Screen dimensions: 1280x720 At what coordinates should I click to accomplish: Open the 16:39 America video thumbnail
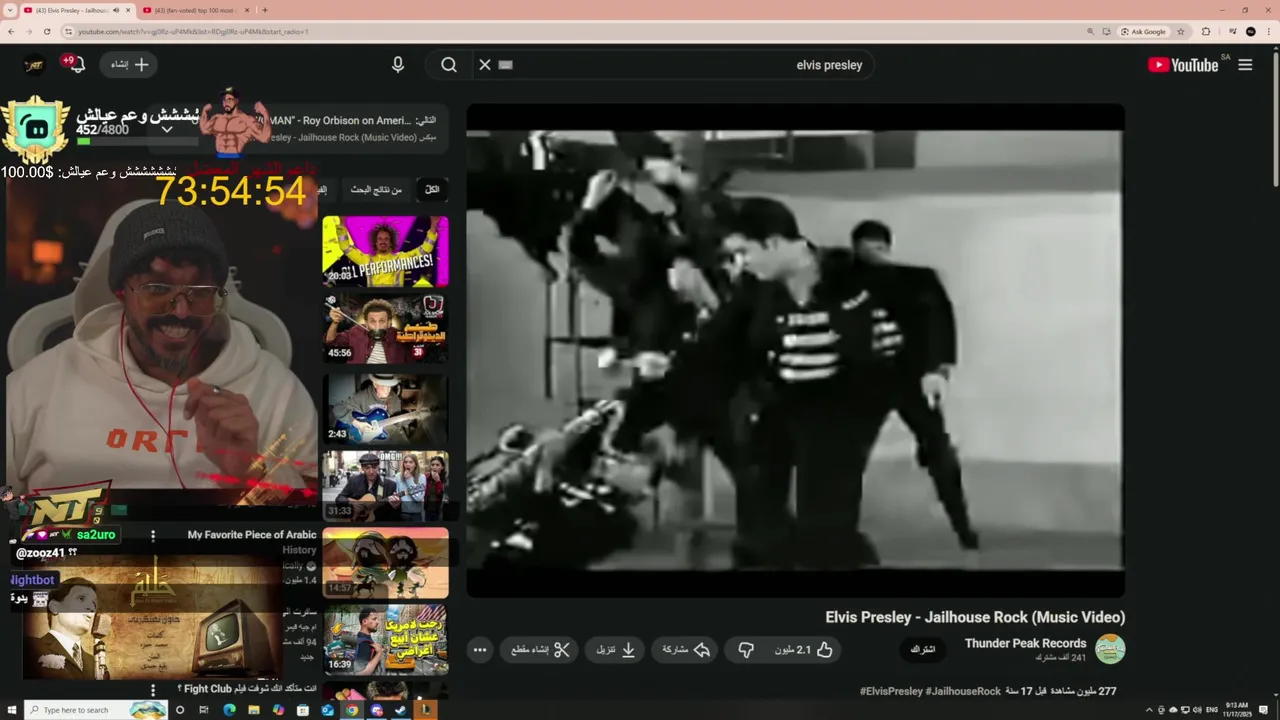click(385, 640)
